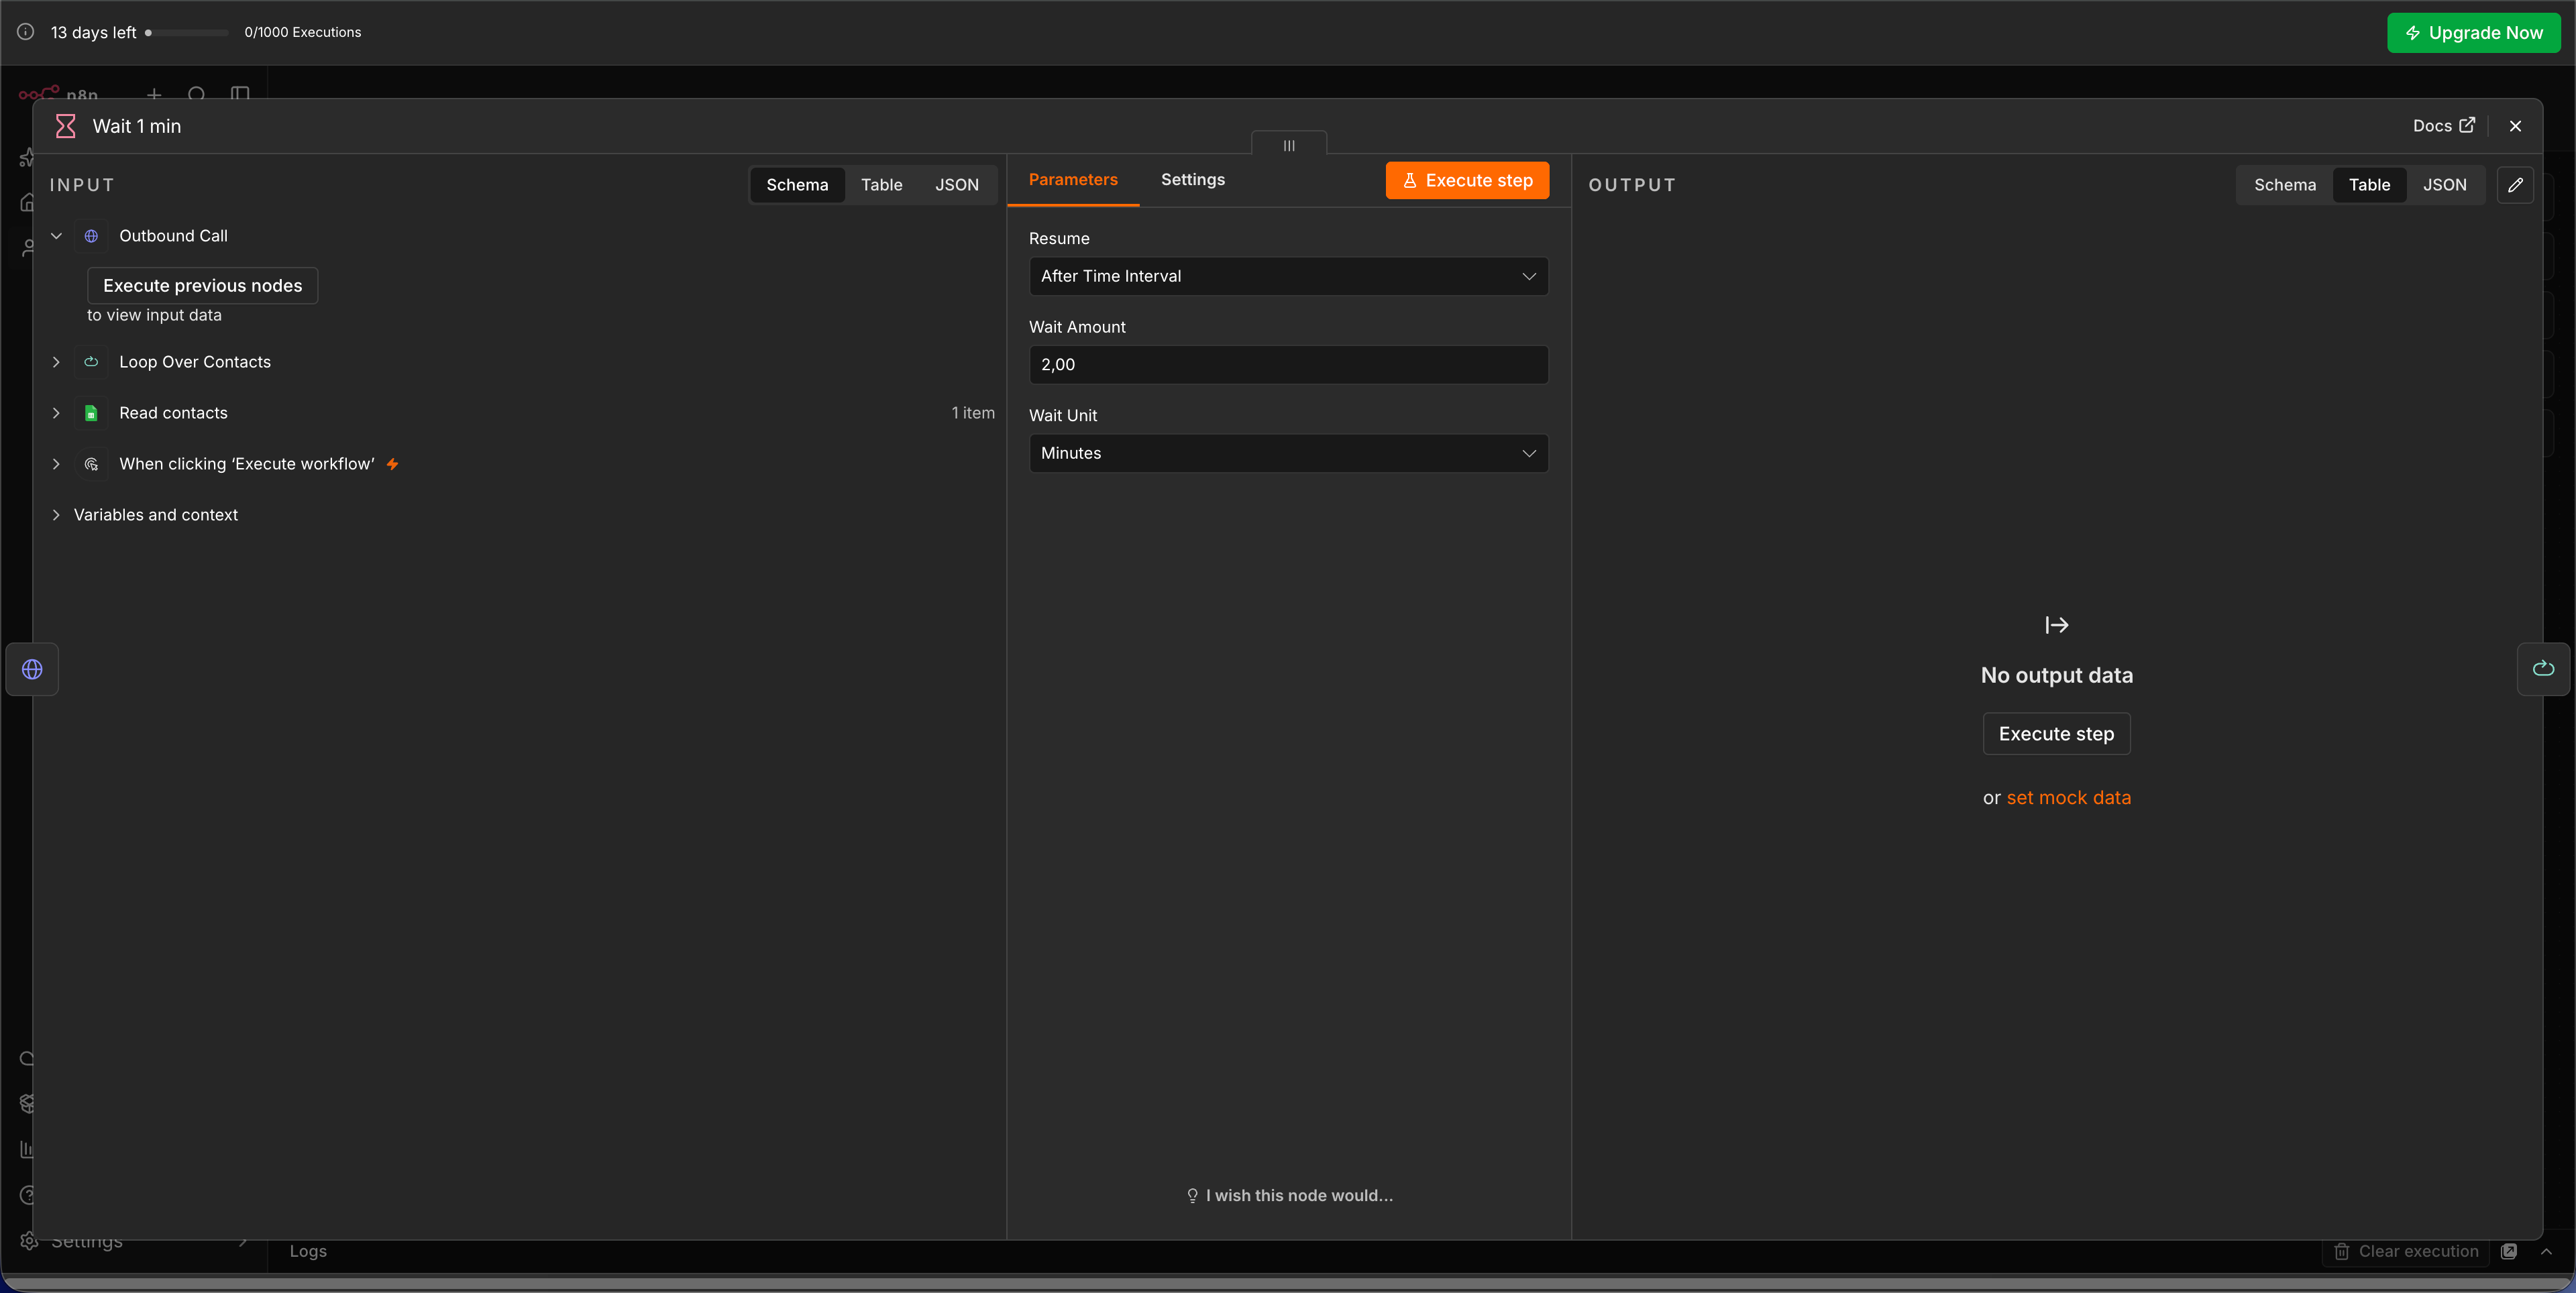Viewport: 2576px width, 1293px height.
Task: Expand the Loop Over Contacts node
Action: pos(56,362)
